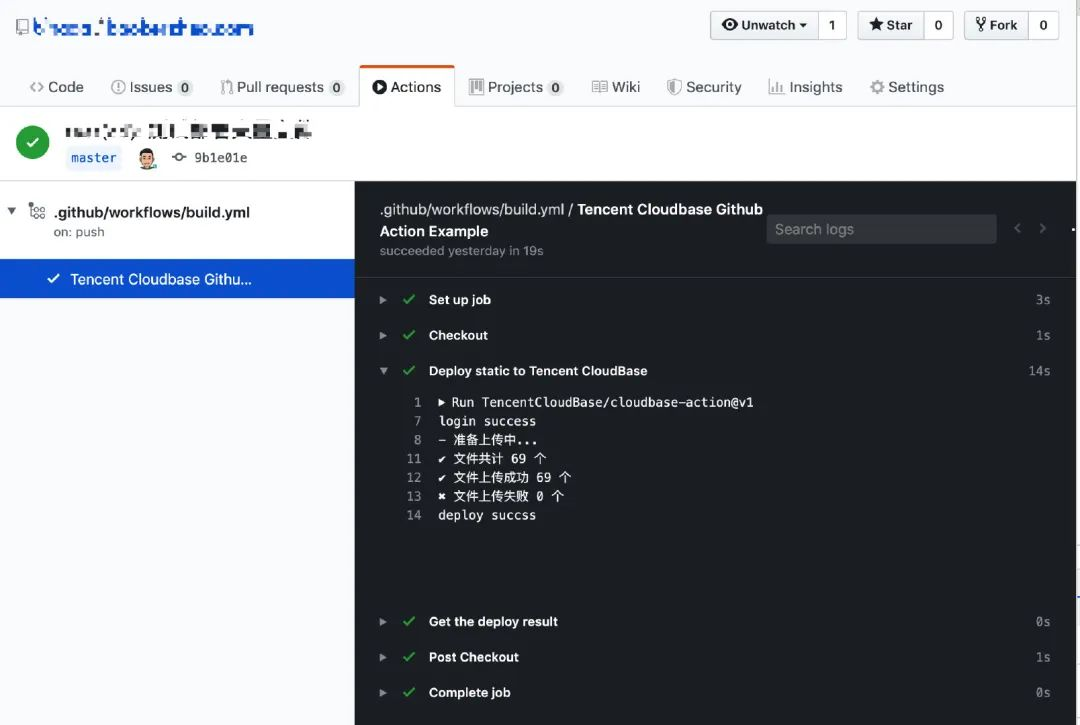Click the login success log line
Image resolution: width=1080 pixels, height=725 pixels.
point(487,421)
